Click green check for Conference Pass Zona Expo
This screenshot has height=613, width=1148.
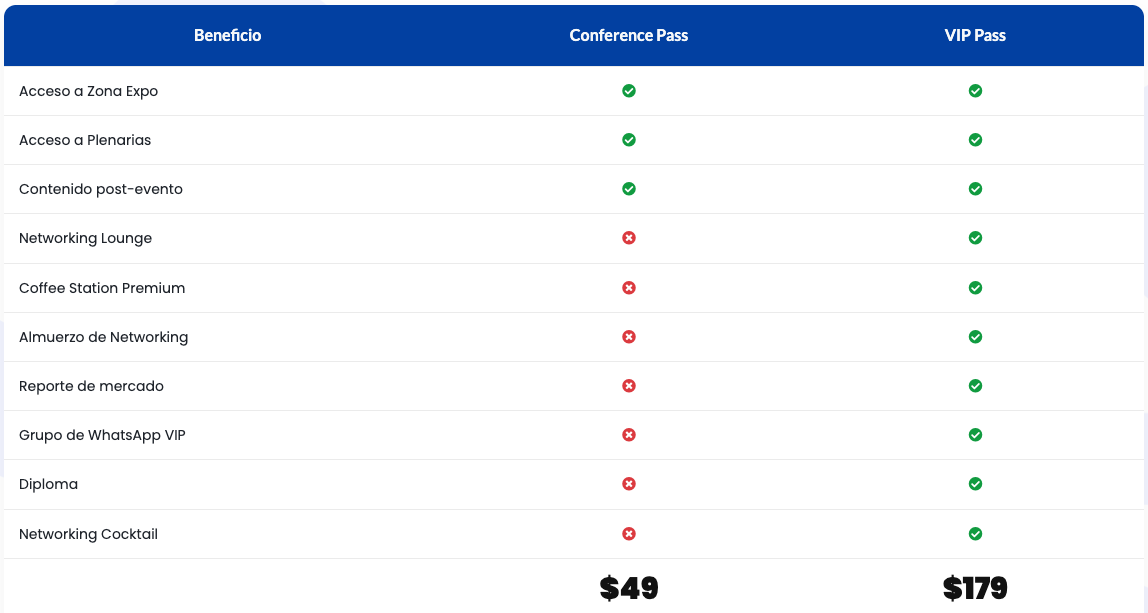[629, 91]
